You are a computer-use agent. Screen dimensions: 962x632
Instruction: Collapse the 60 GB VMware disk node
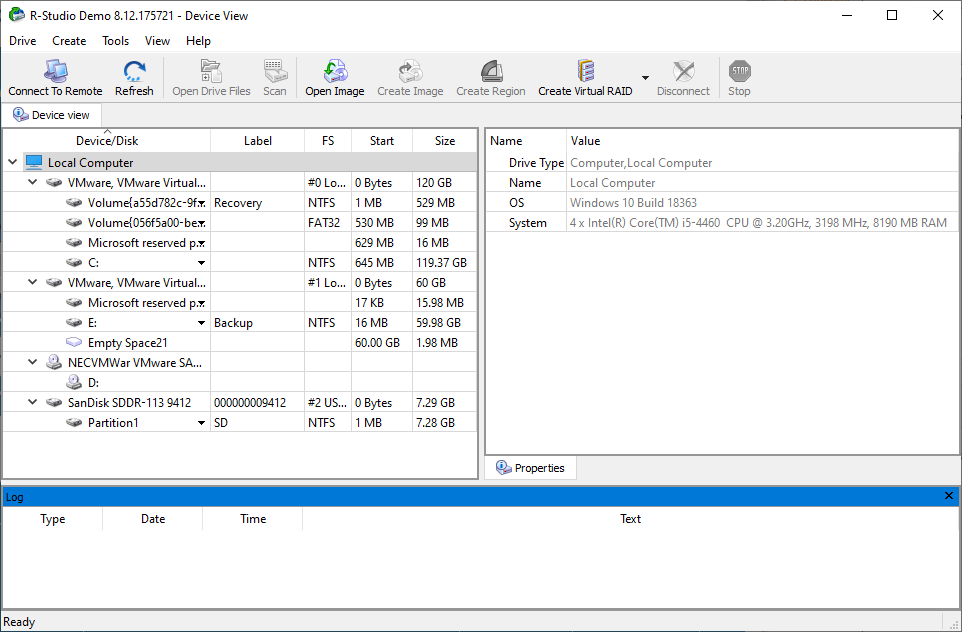33,282
